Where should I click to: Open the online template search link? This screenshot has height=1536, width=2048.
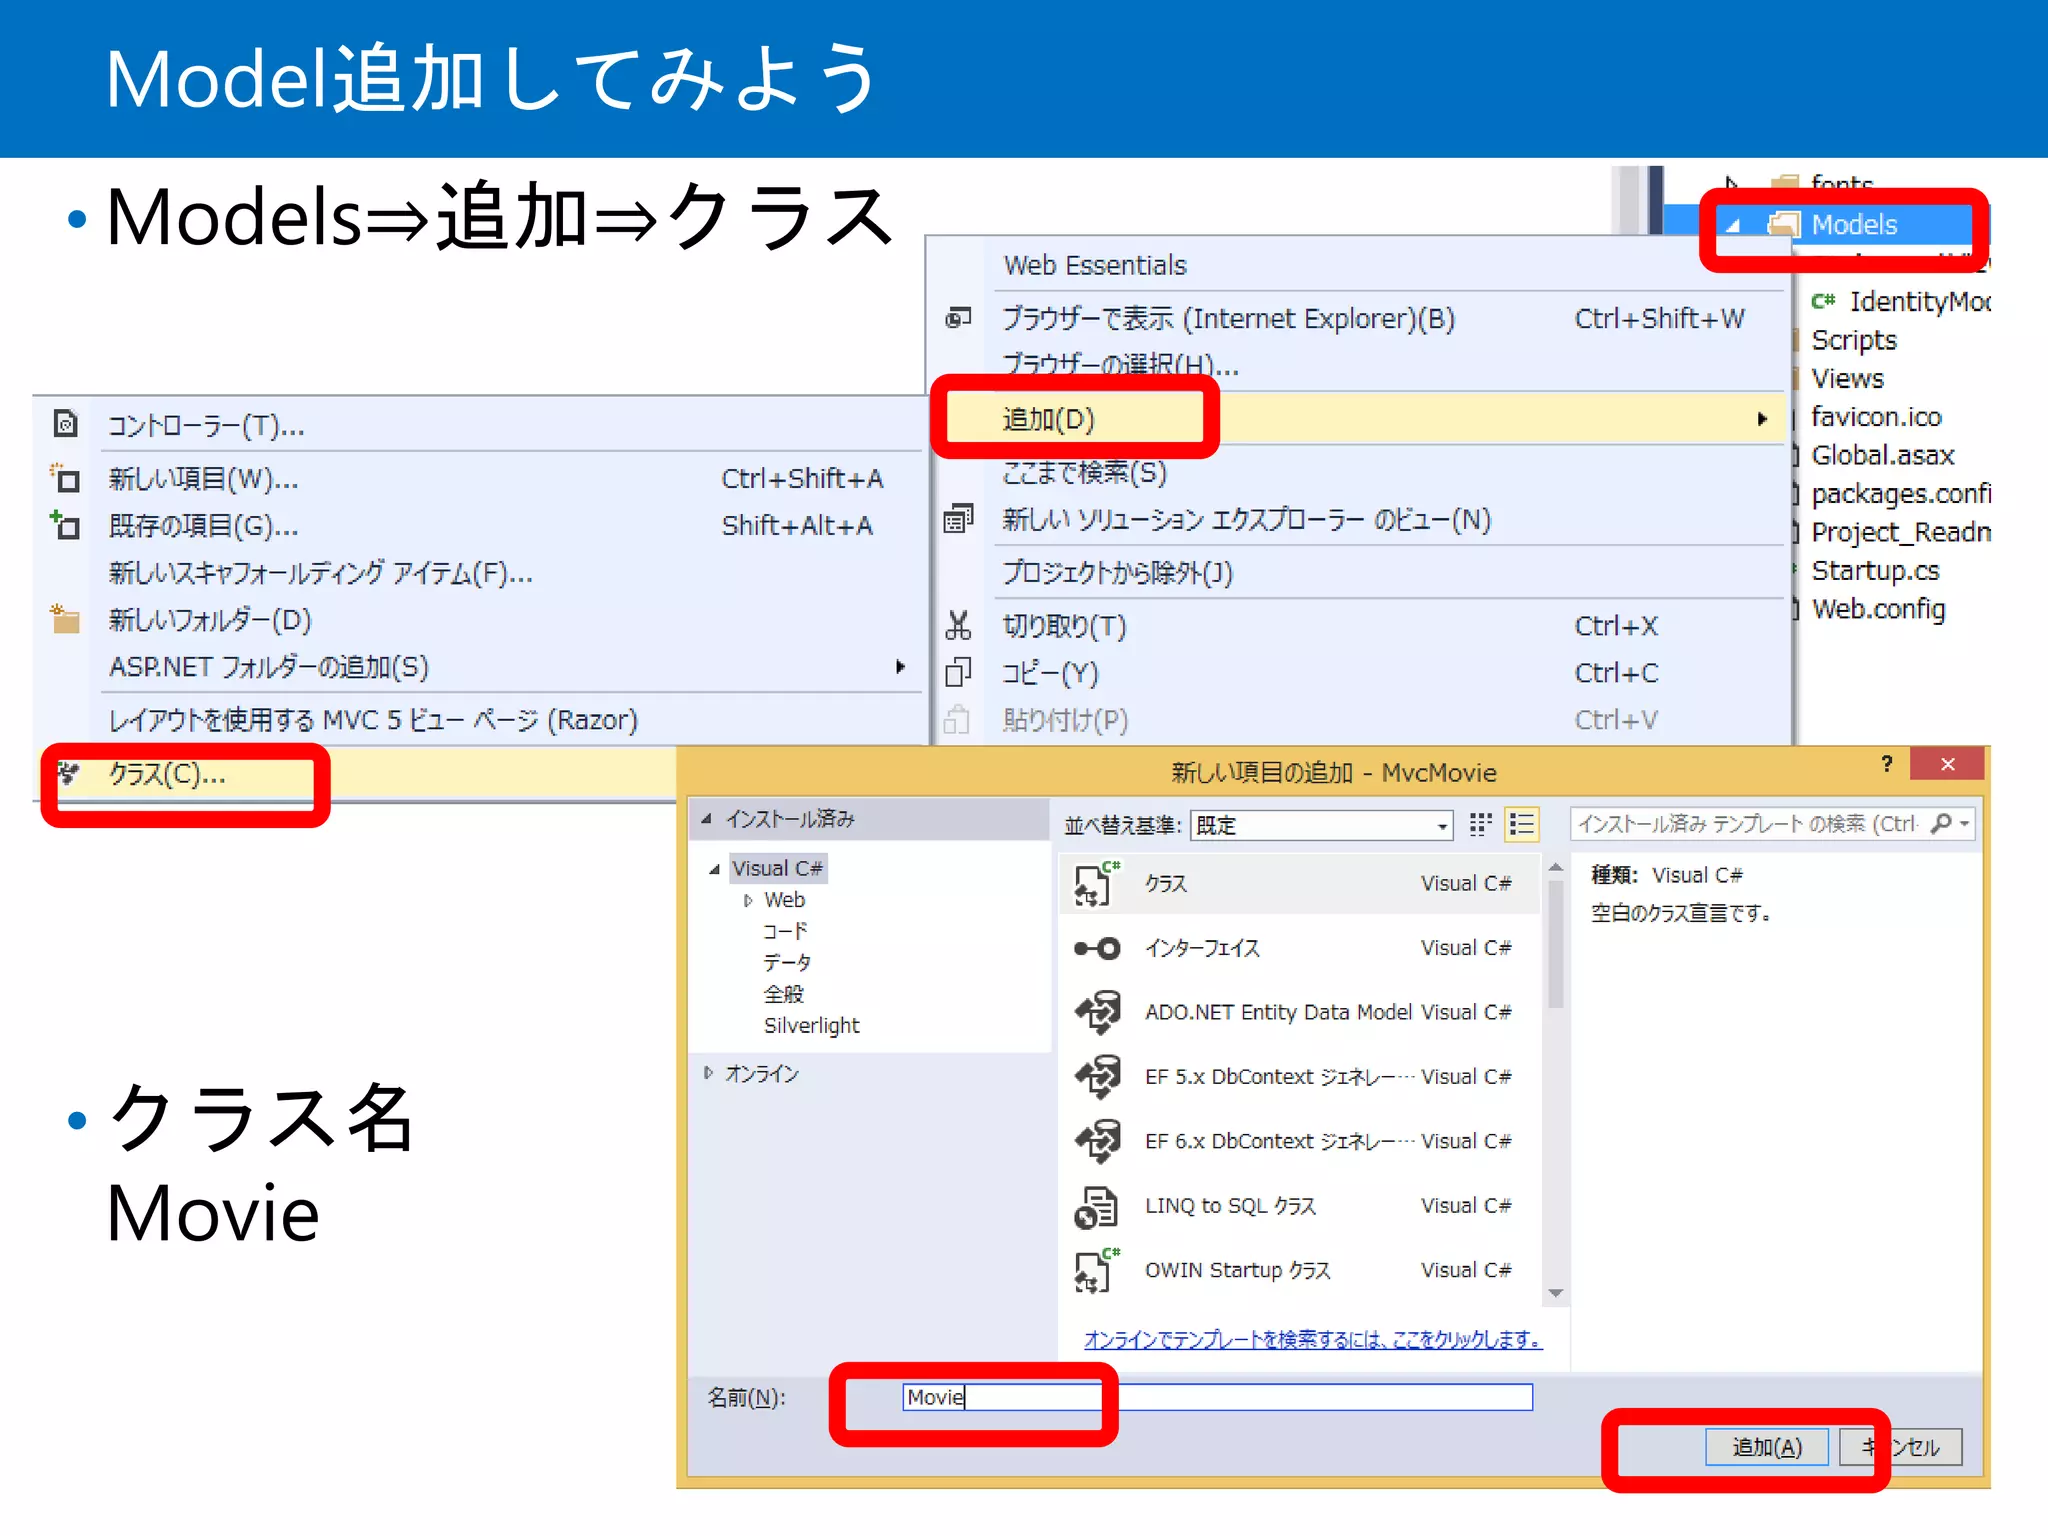click(x=1313, y=1339)
